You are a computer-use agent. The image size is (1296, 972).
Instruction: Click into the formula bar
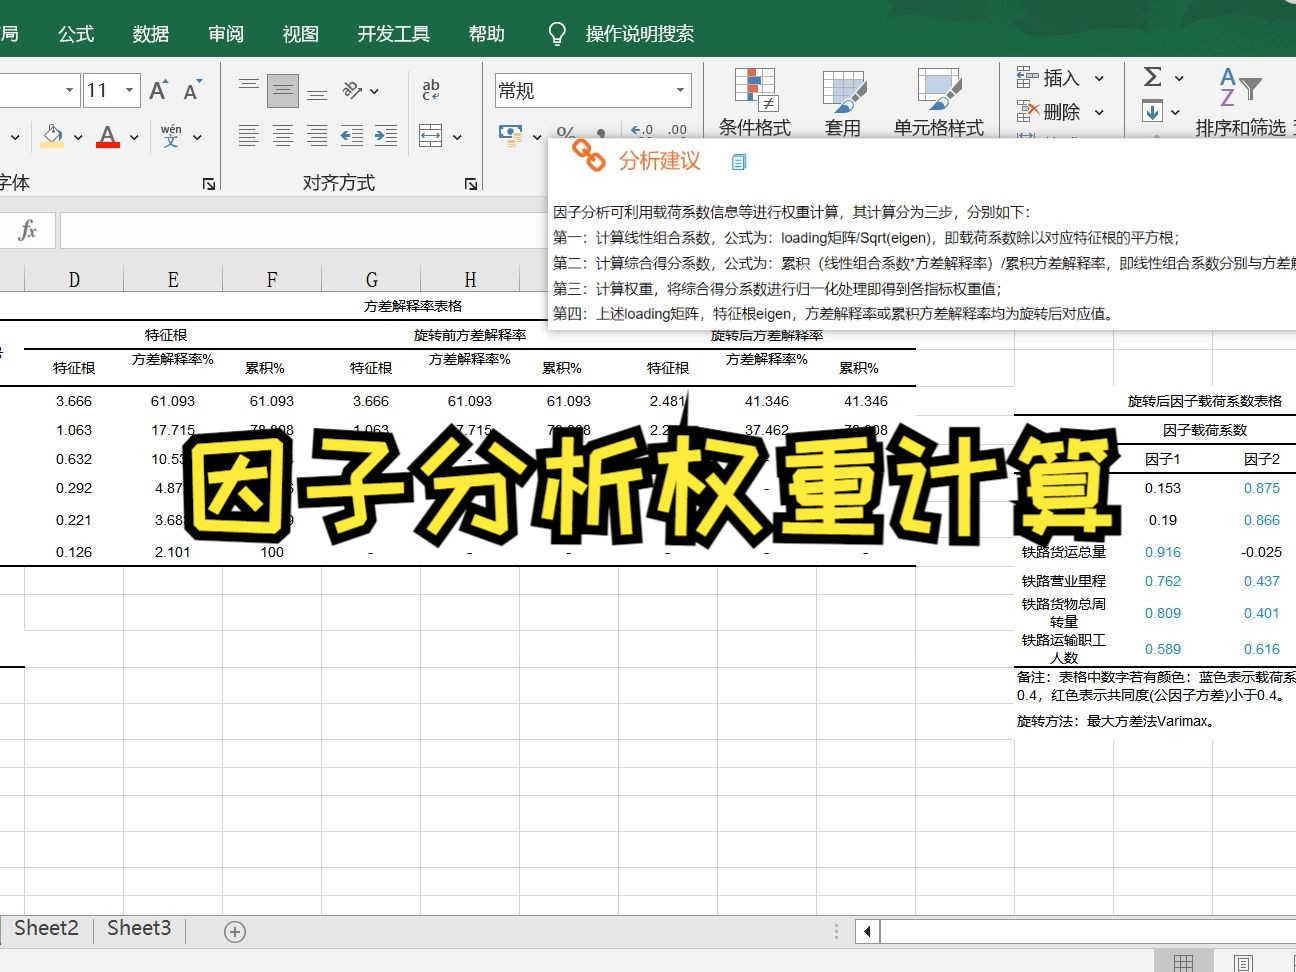click(304, 231)
